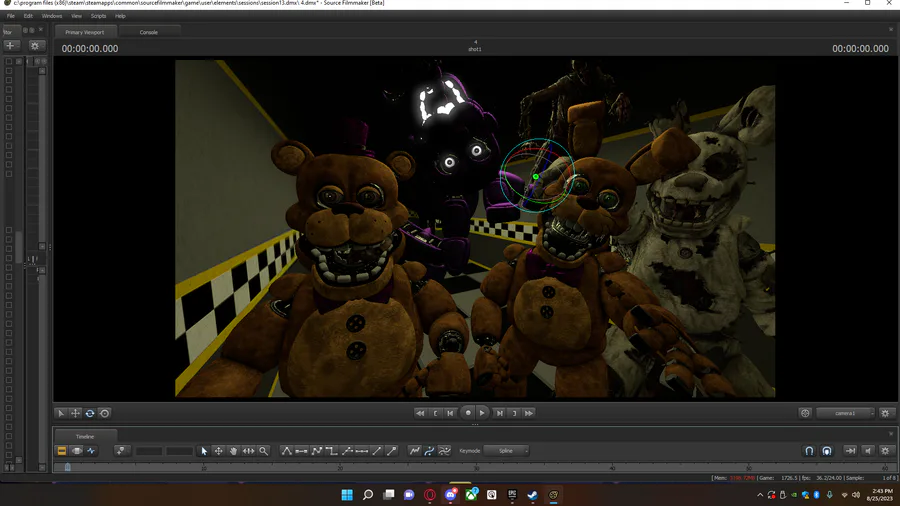This screenshot has width=900, height=506.
Task: Open Windows Start menu on taskbar
Action: click(x=347, y=495)
